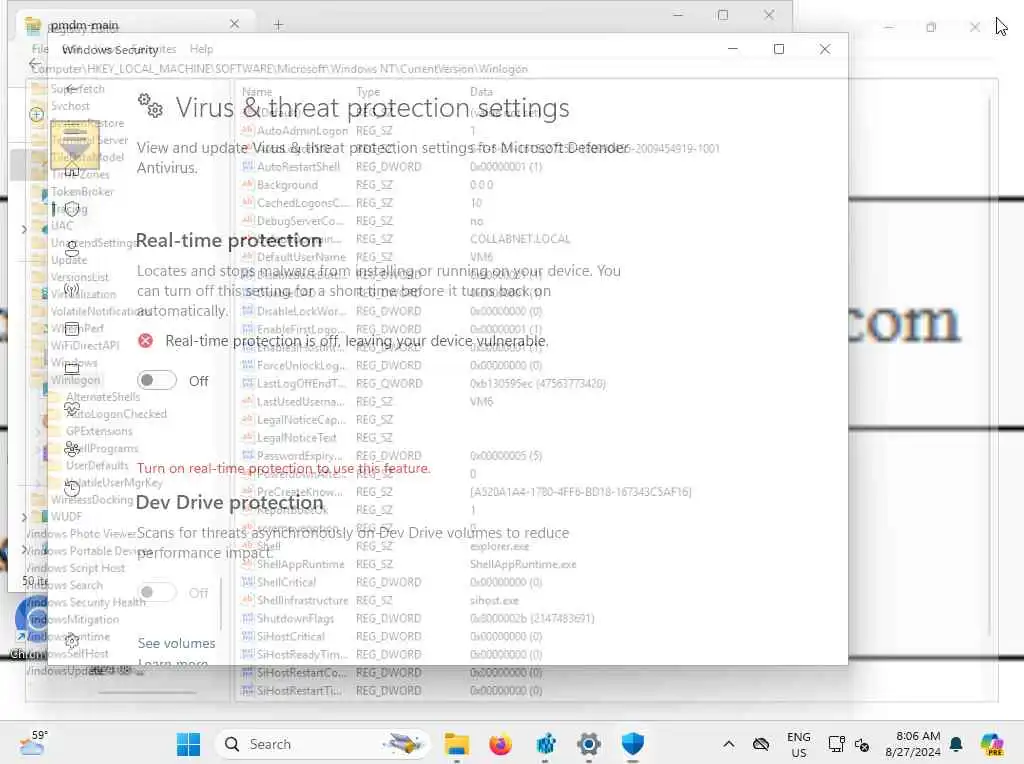Select the Virus & threat protection shield icon
Image resolution: width=1024 pixels, height=764 pixels.
click(x=72, y=209)
